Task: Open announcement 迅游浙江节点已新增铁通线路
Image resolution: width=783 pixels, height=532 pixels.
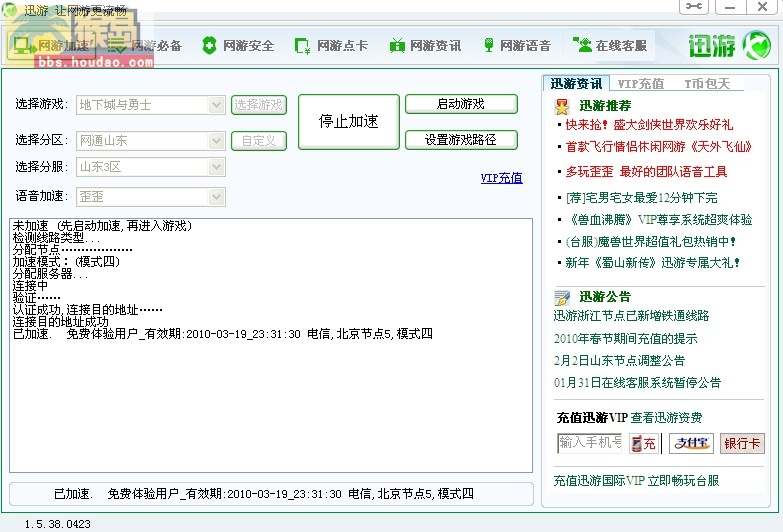Action: point(631,316)
